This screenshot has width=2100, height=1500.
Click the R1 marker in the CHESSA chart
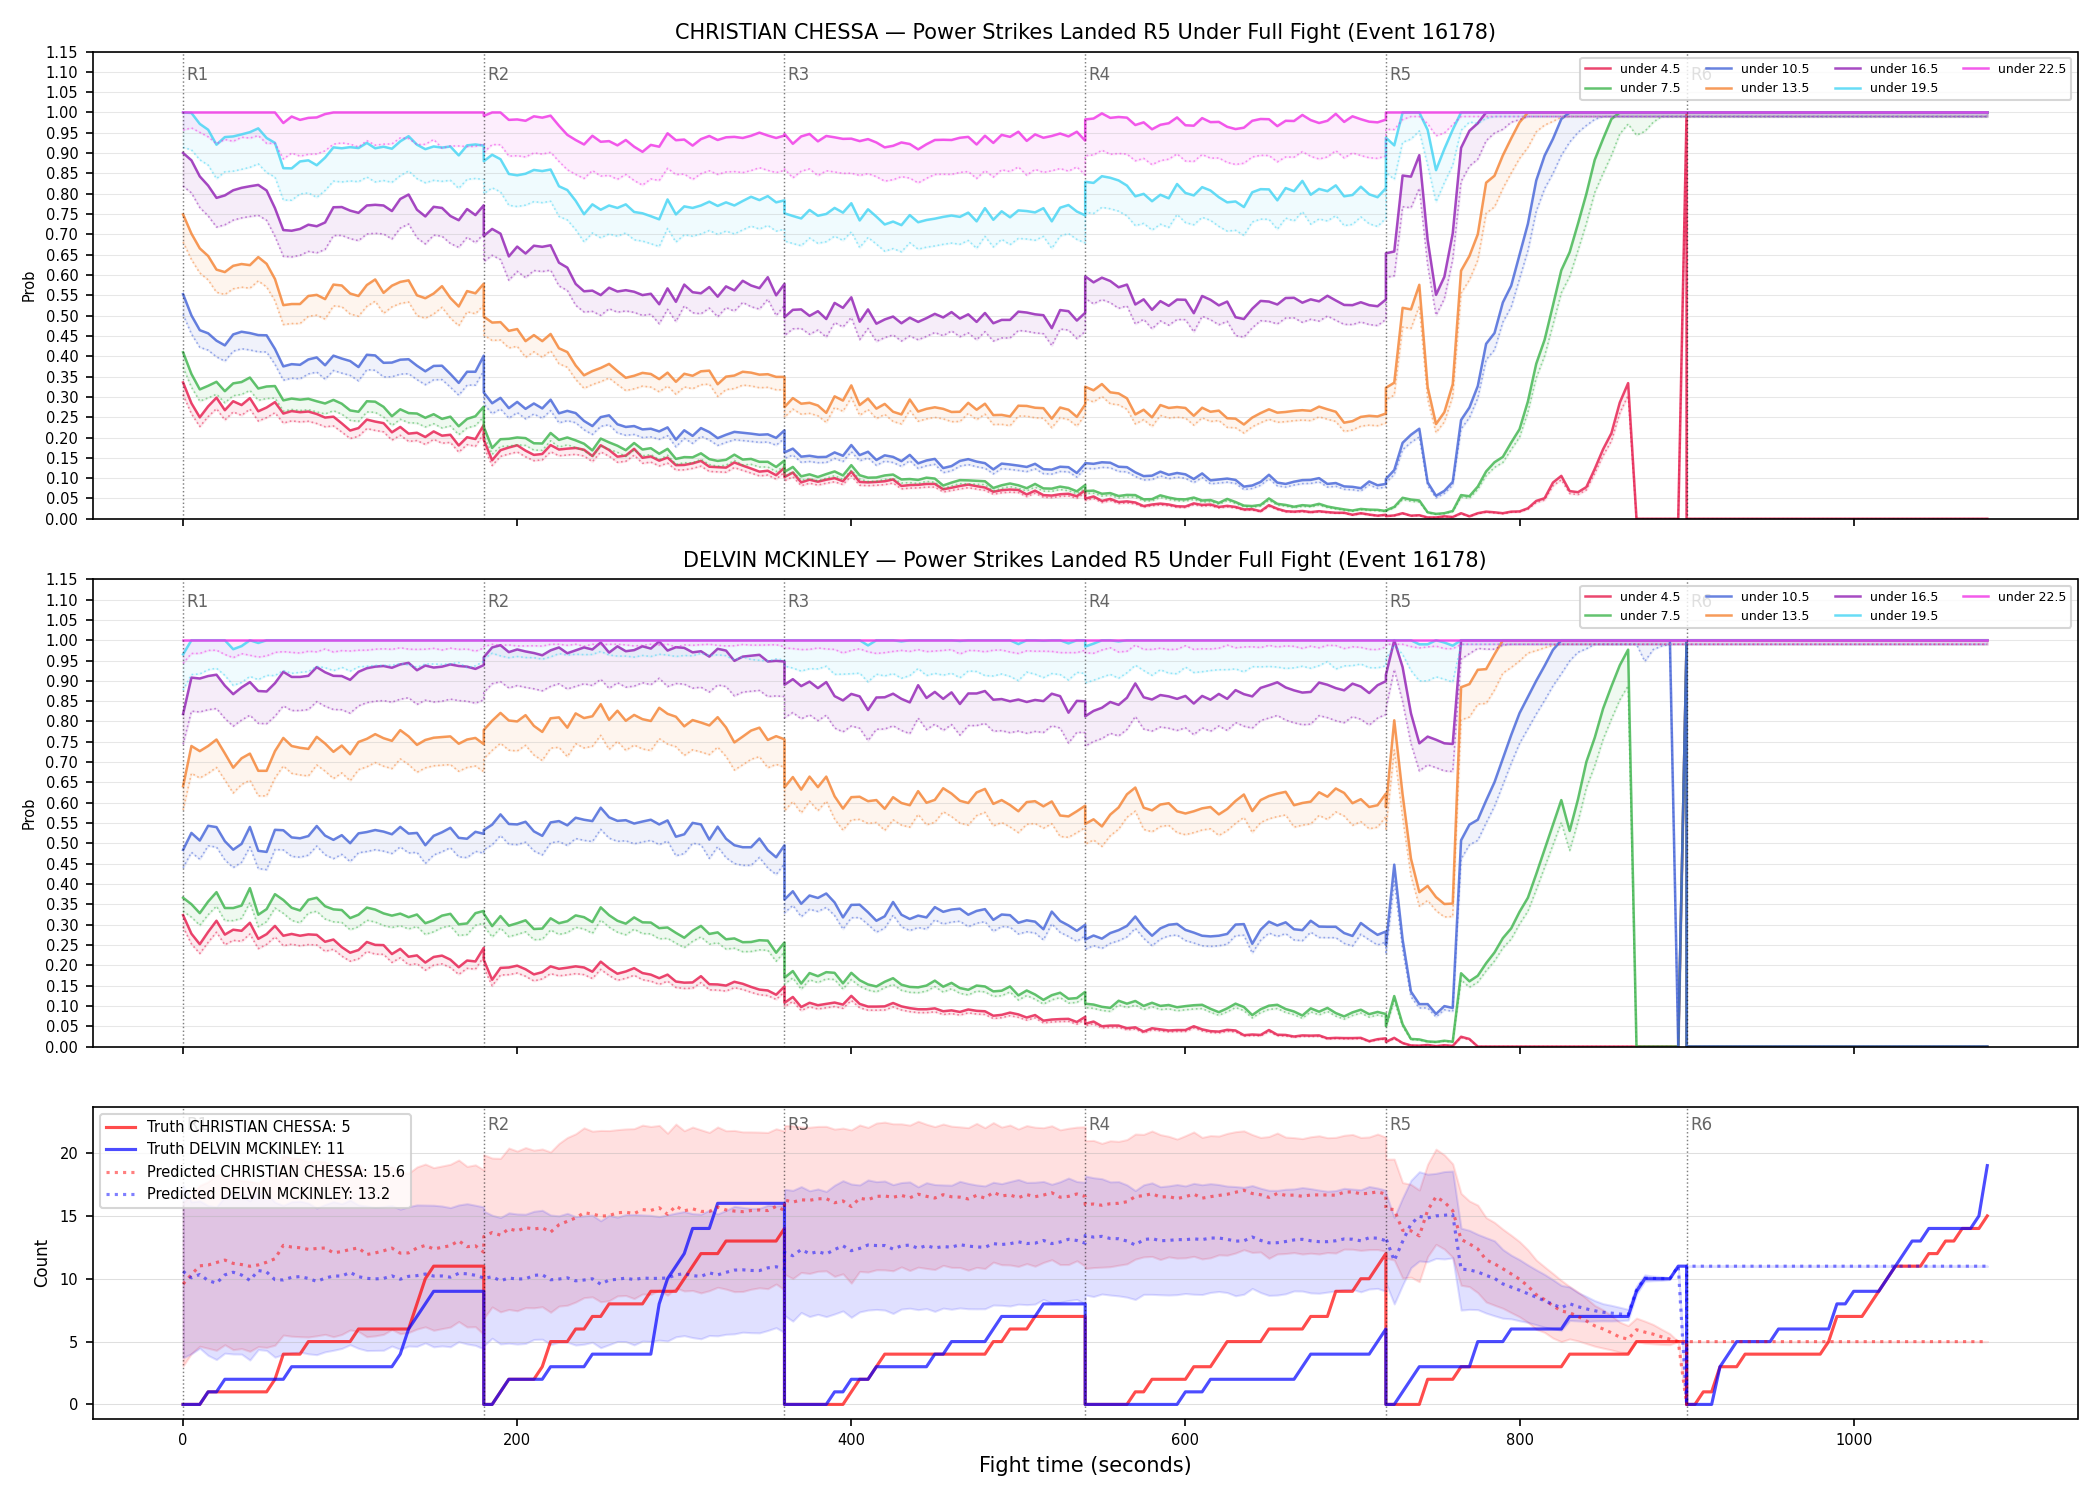coord(197,74)
